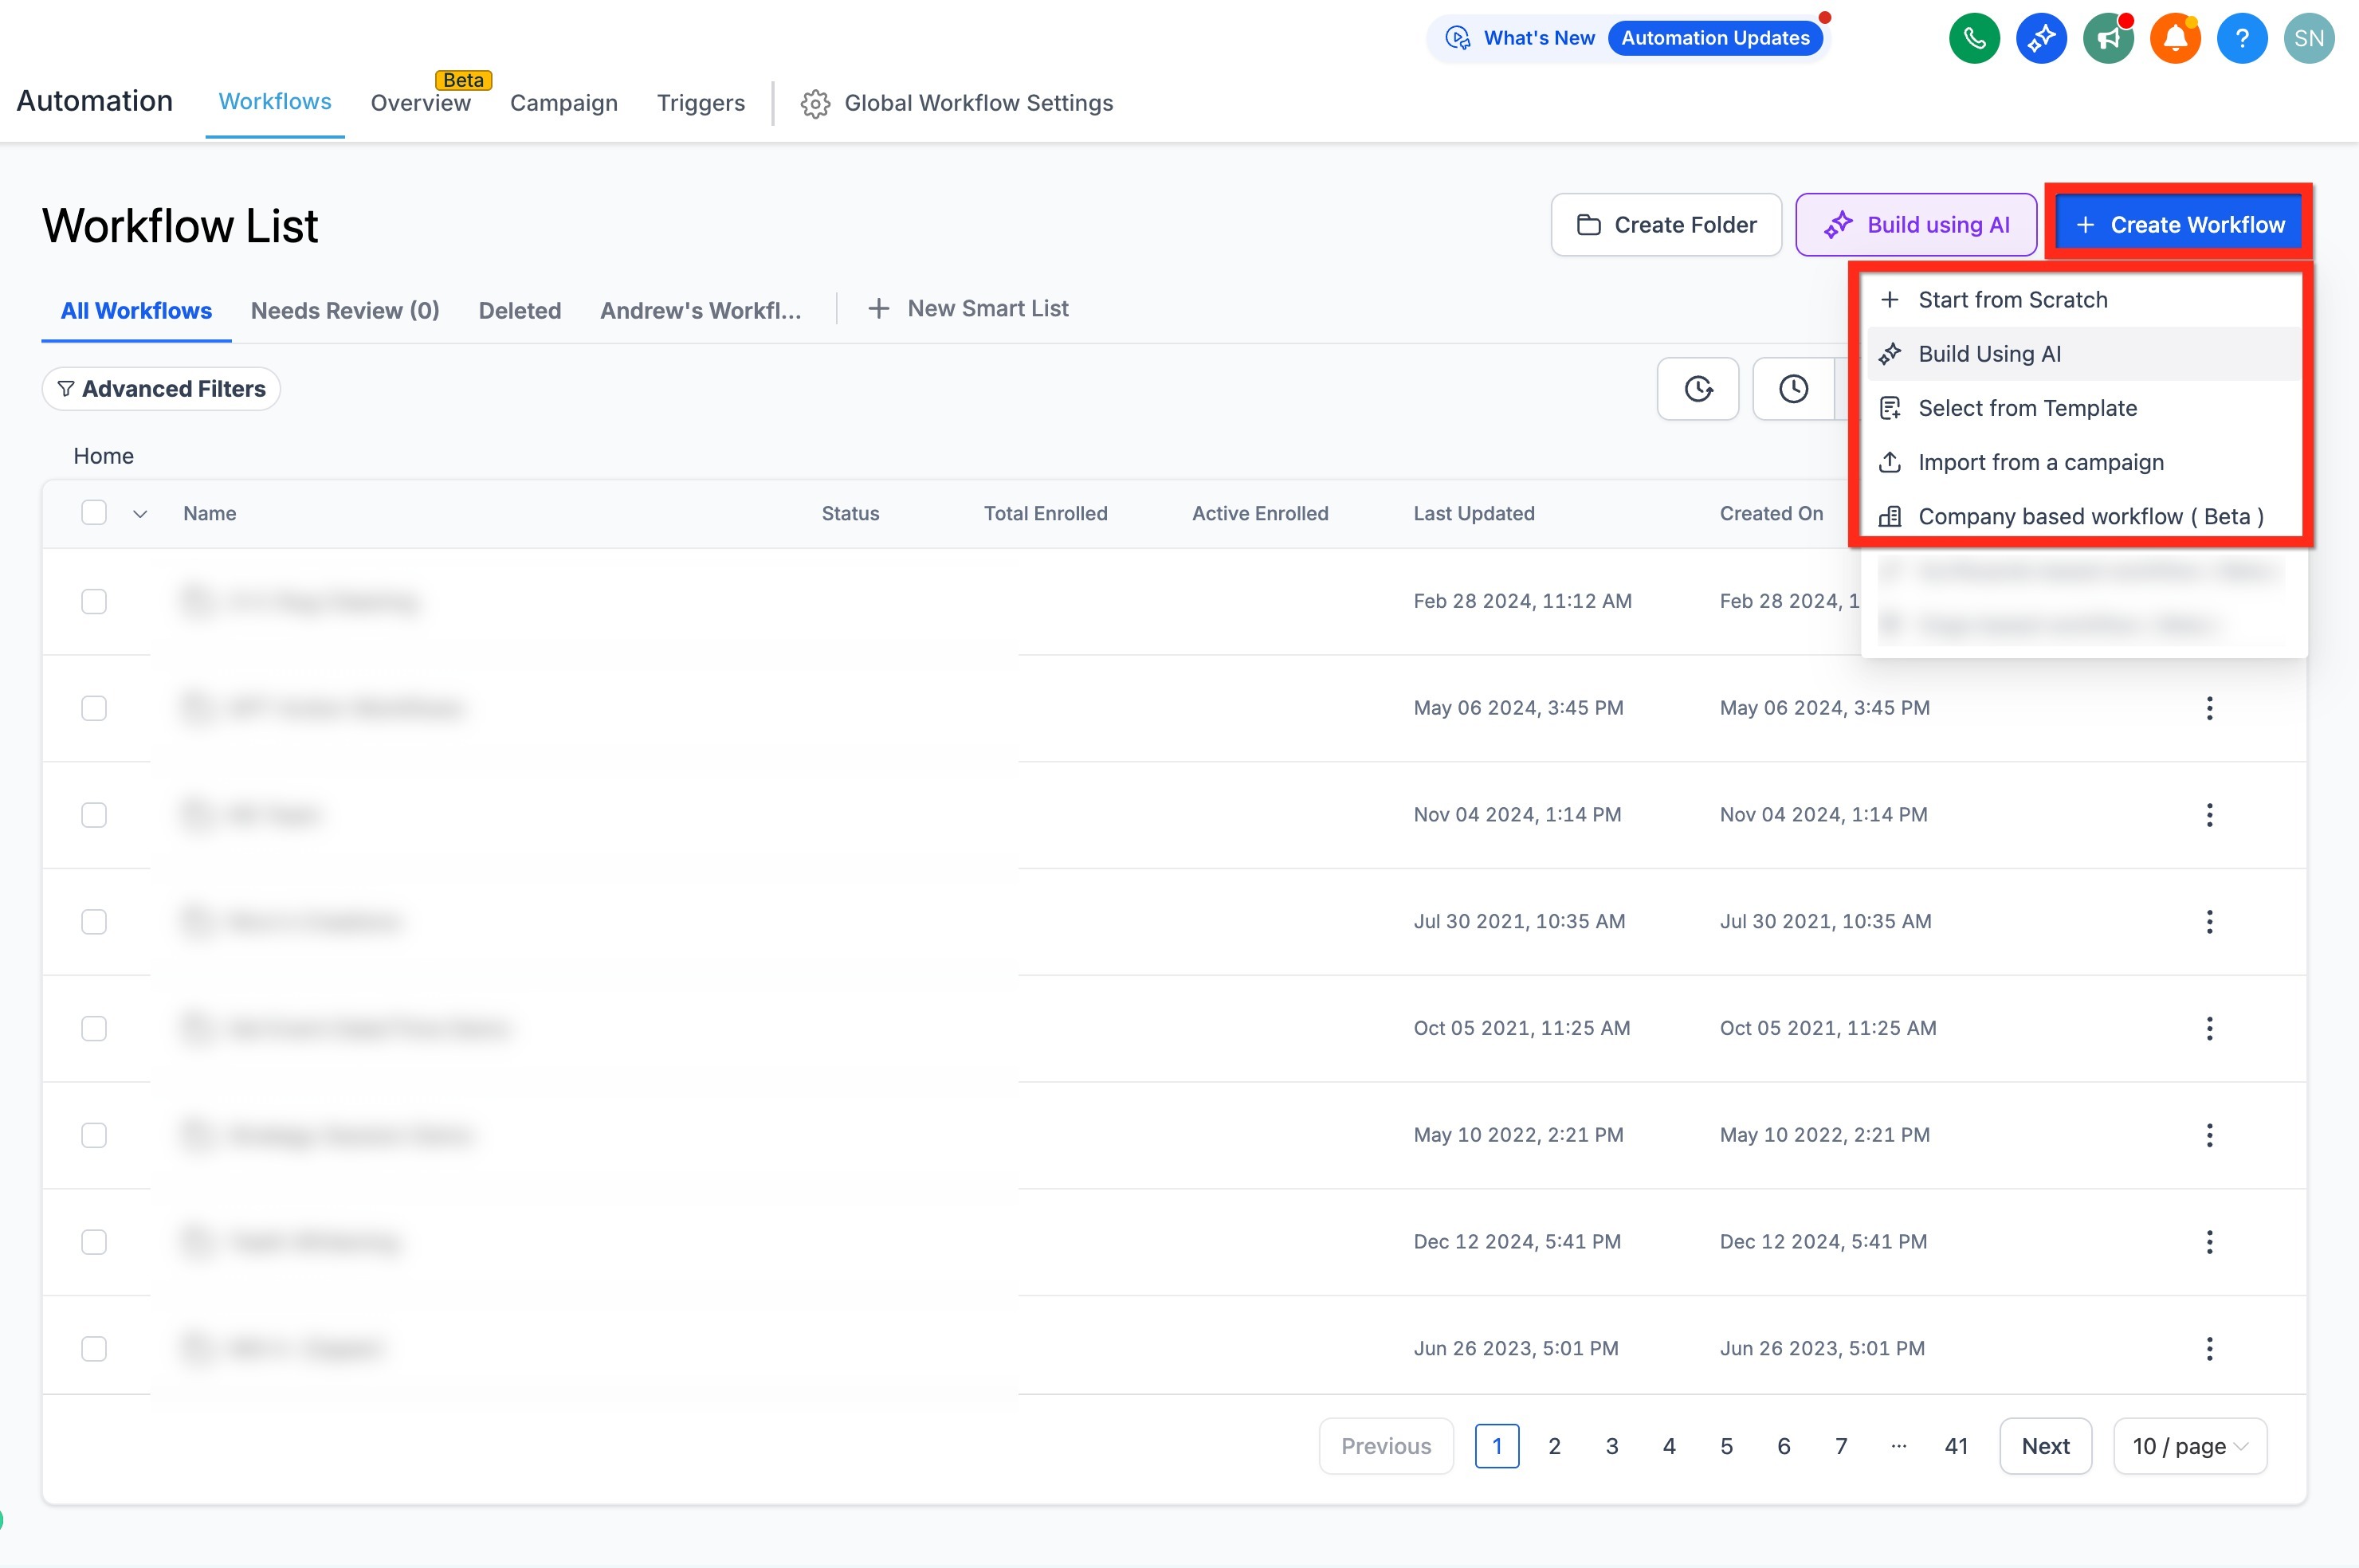Open actions menu for May 06 2024 row

(2209, 708)
